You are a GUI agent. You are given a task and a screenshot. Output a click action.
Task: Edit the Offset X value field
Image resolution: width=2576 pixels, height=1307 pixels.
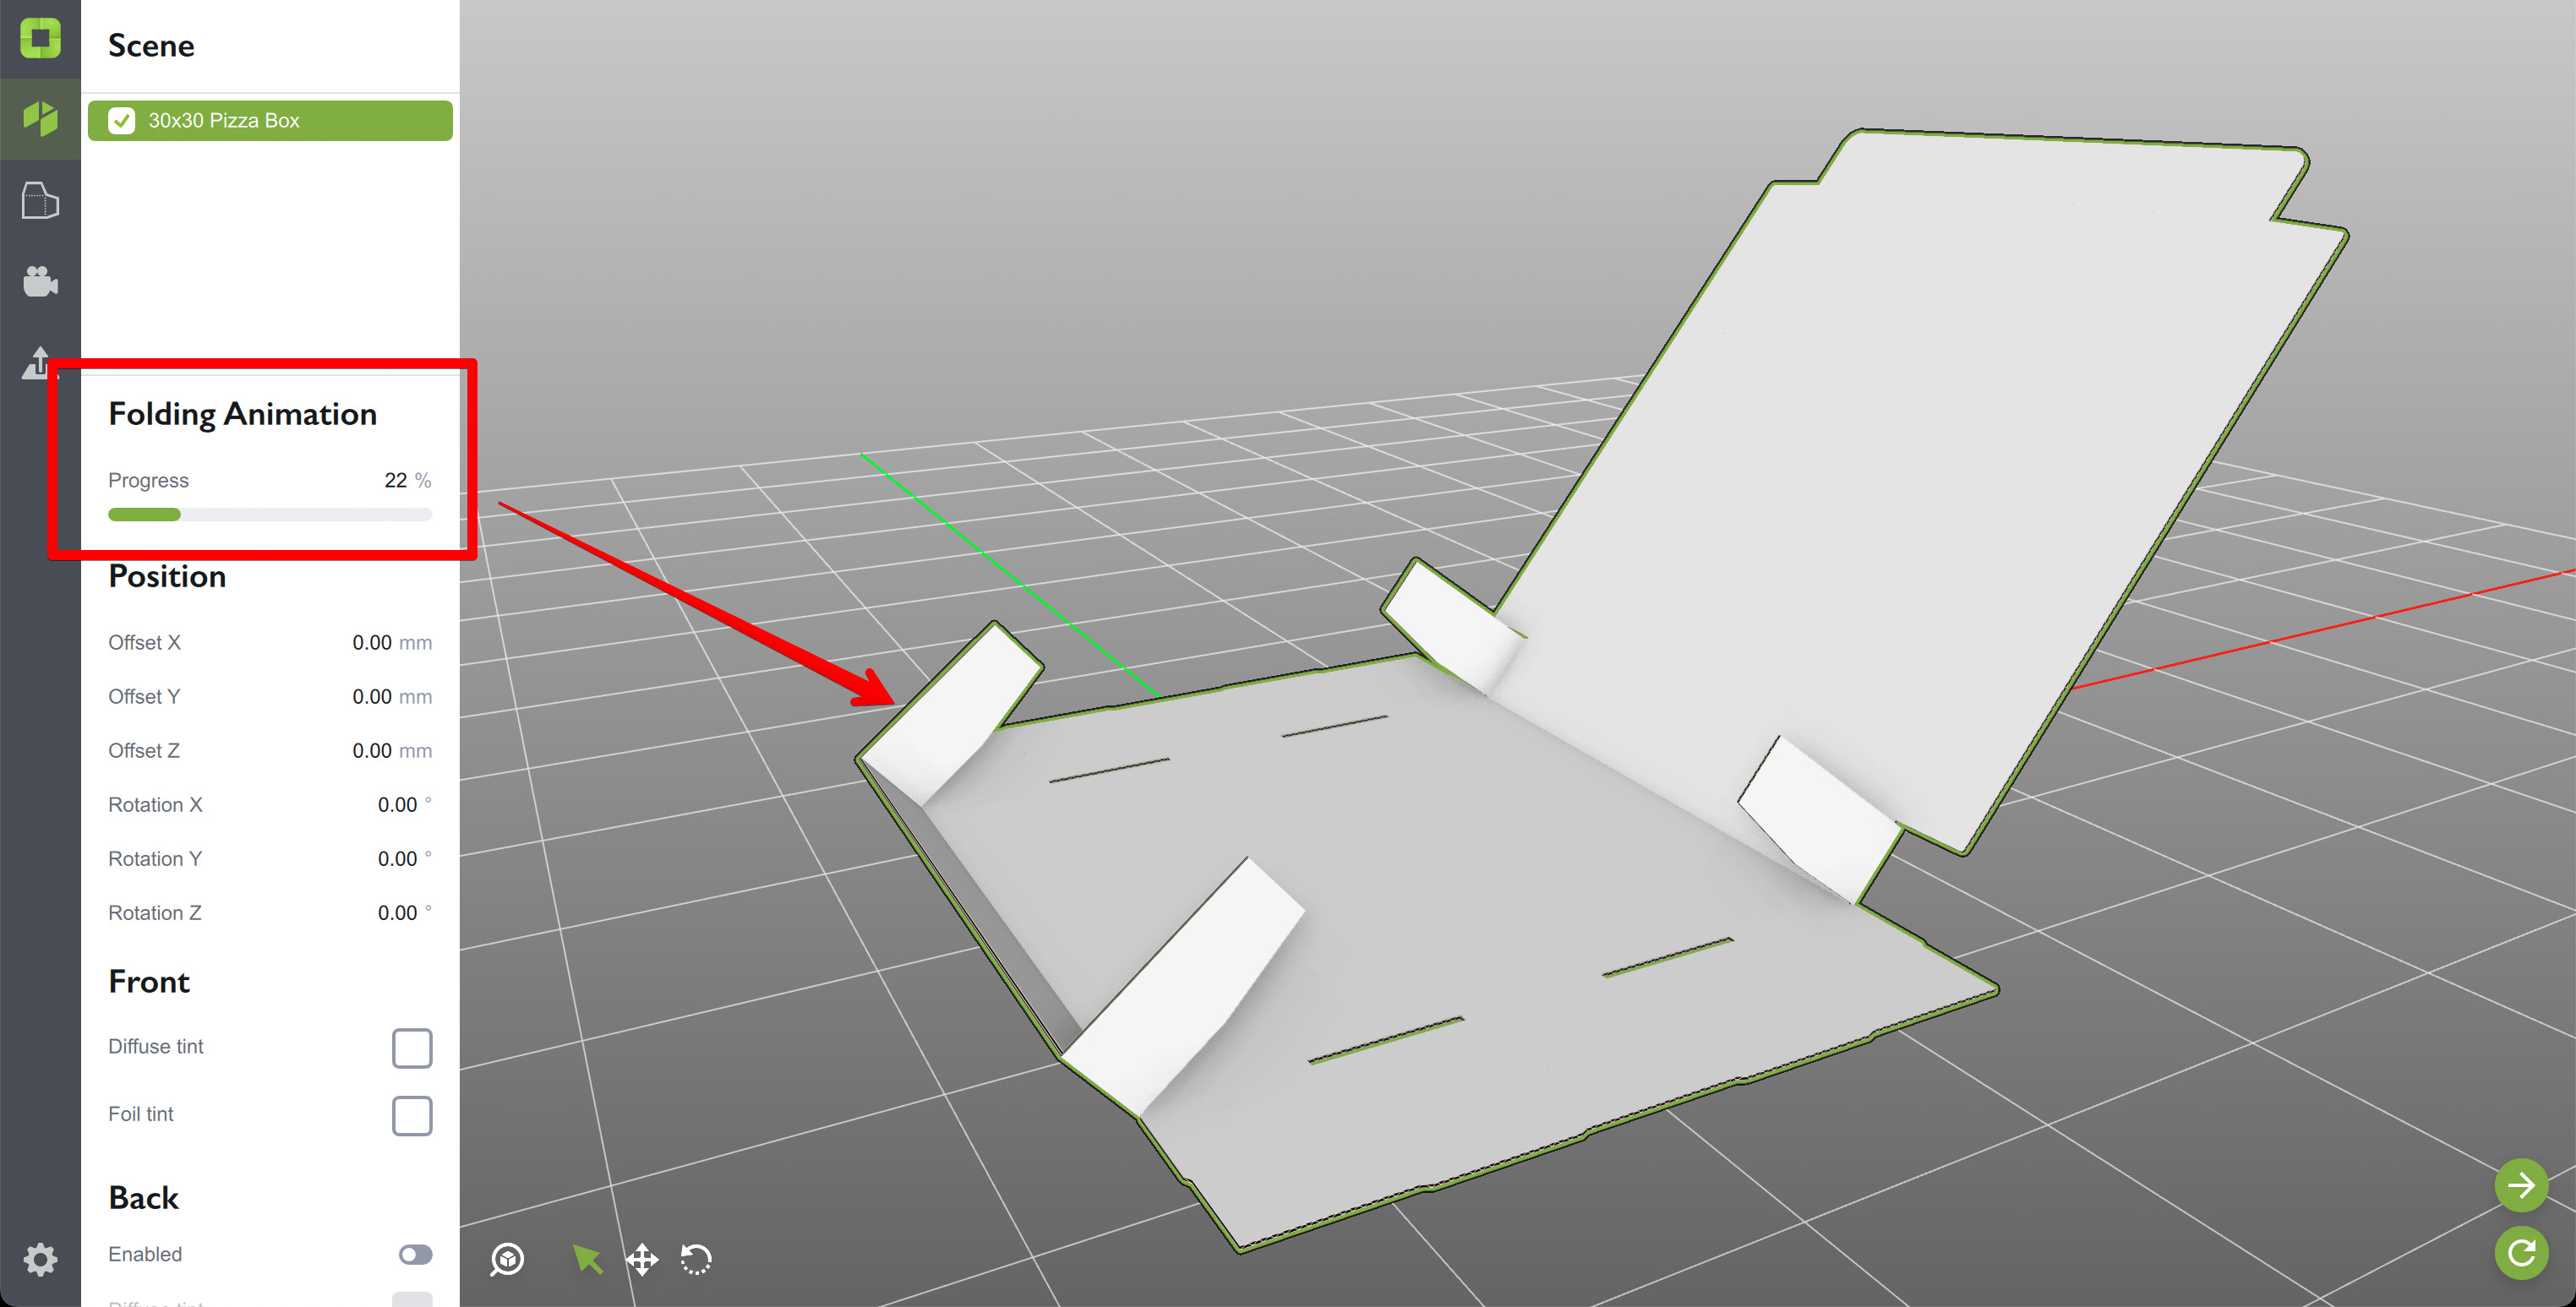pos(378,642)
